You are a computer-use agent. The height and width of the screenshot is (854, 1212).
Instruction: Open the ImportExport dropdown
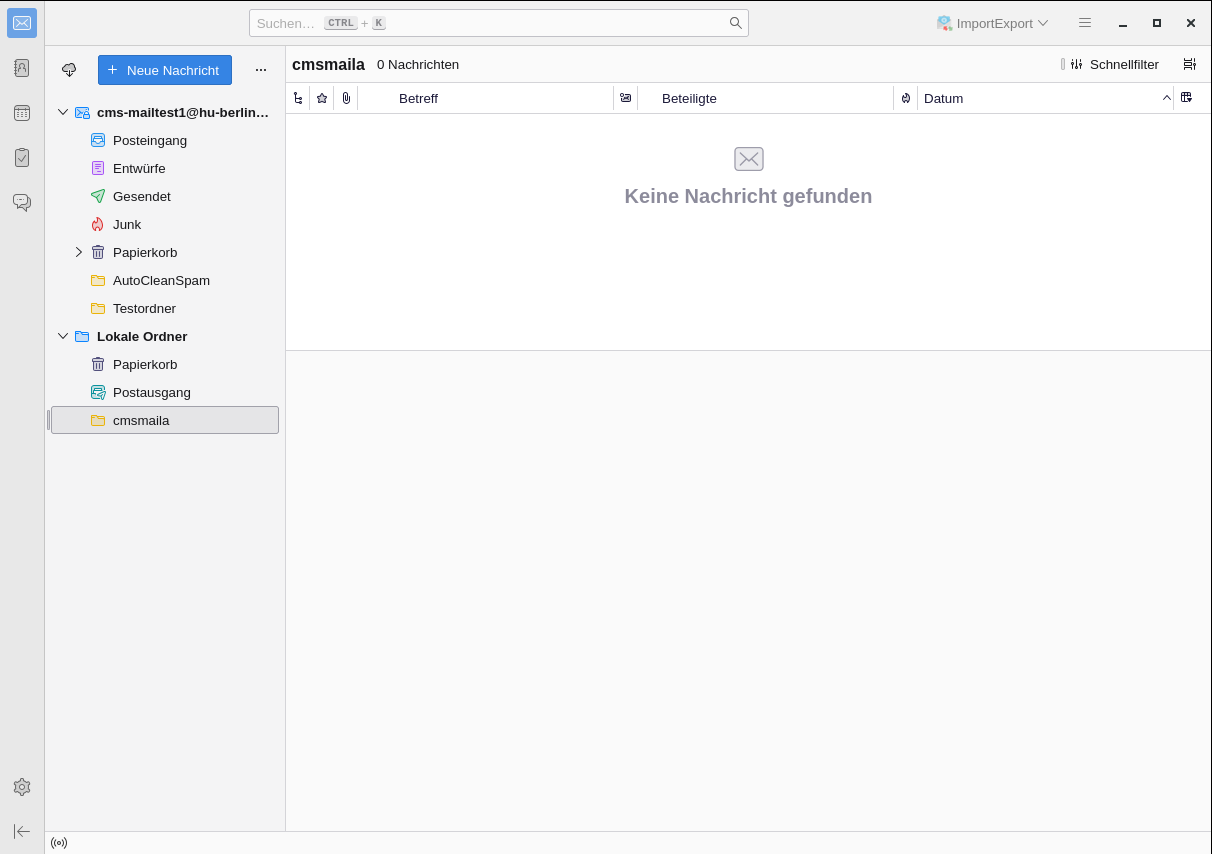pos(992,23)
